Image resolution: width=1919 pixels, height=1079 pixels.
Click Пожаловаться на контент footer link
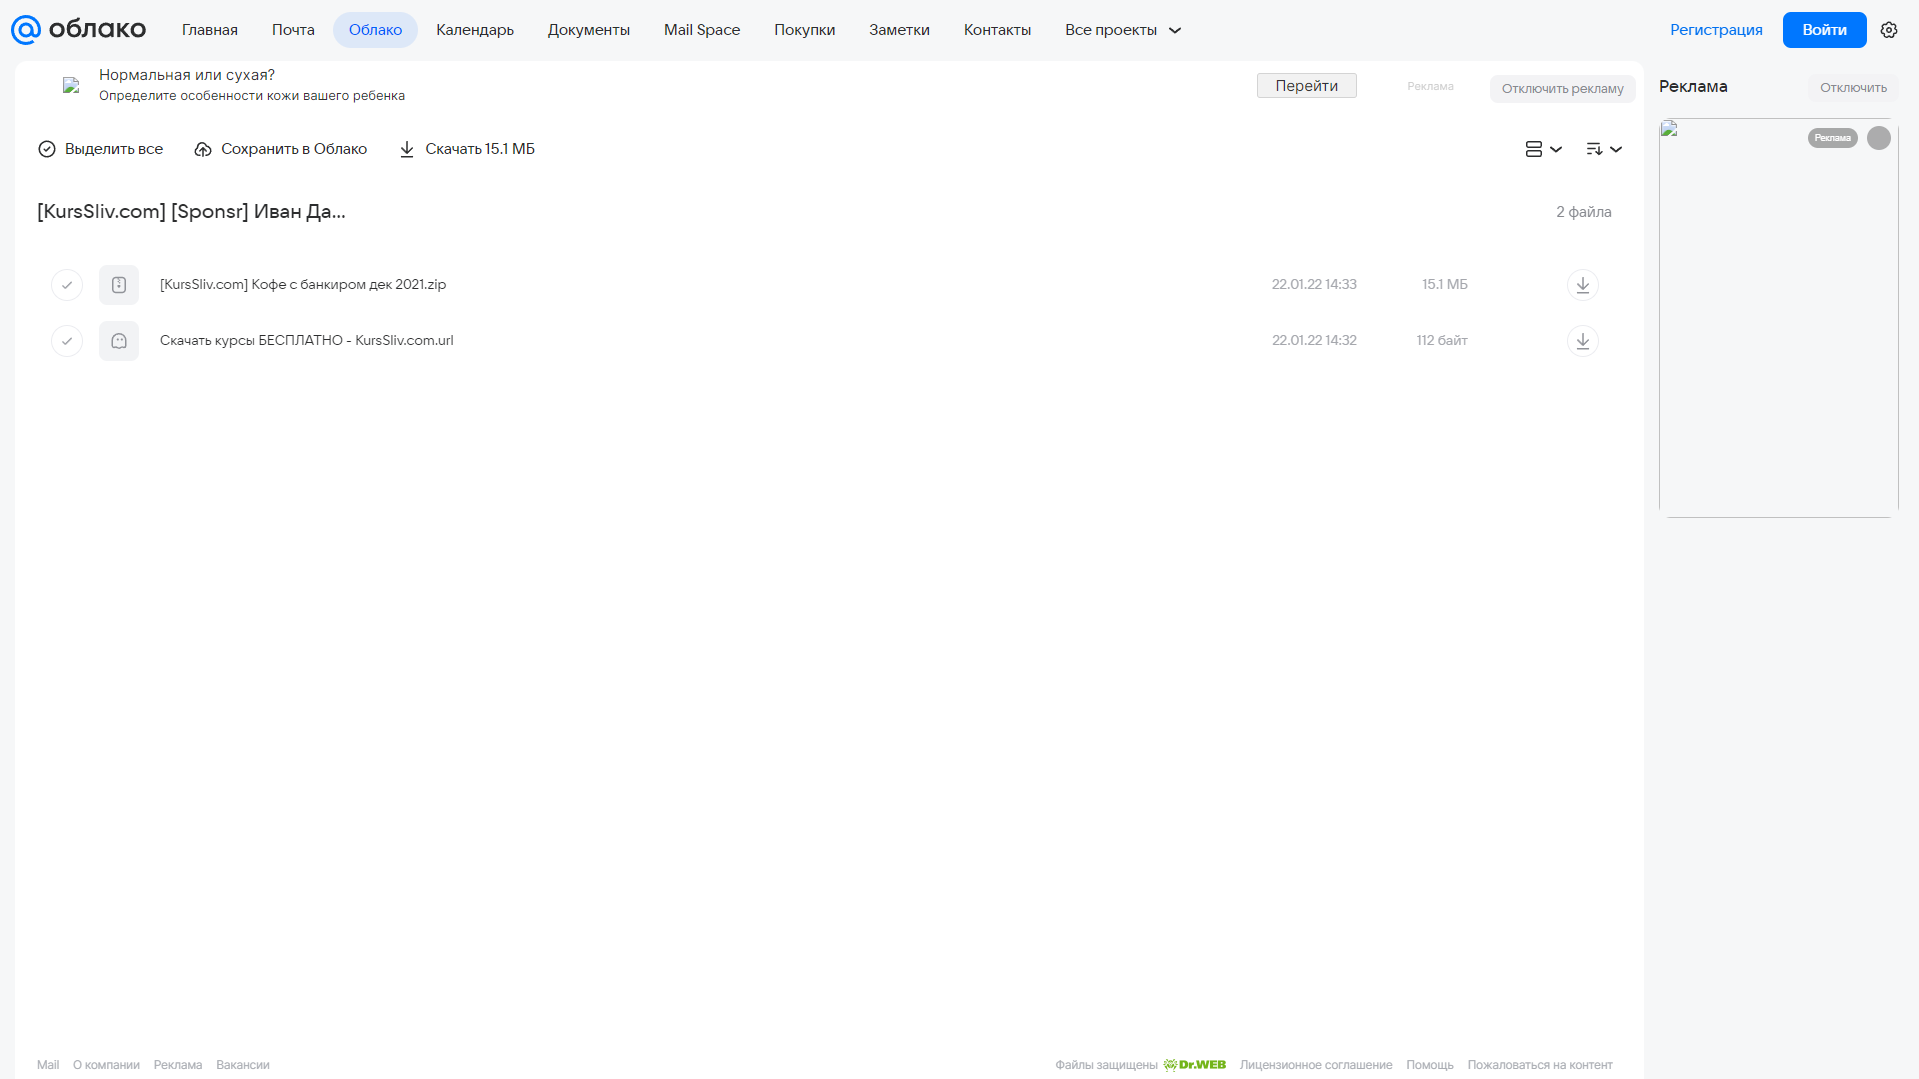pos(1540,1065)
